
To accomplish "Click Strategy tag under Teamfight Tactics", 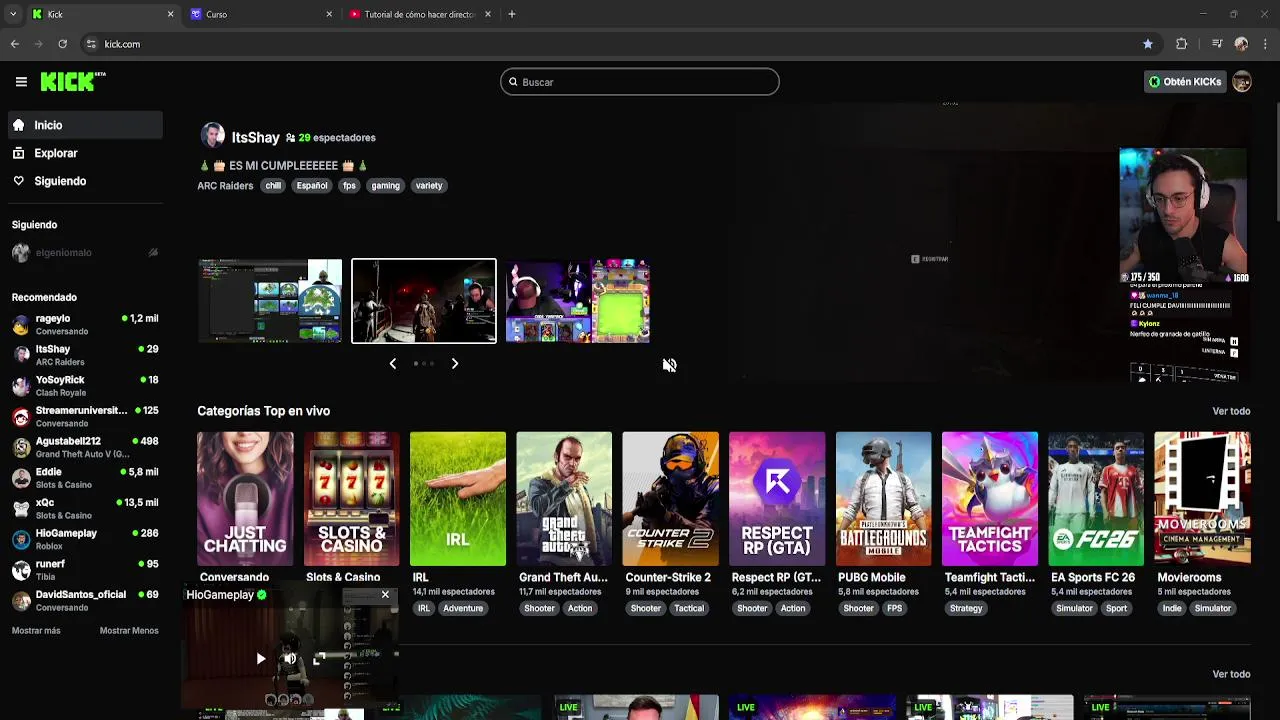I will [966, 608].
